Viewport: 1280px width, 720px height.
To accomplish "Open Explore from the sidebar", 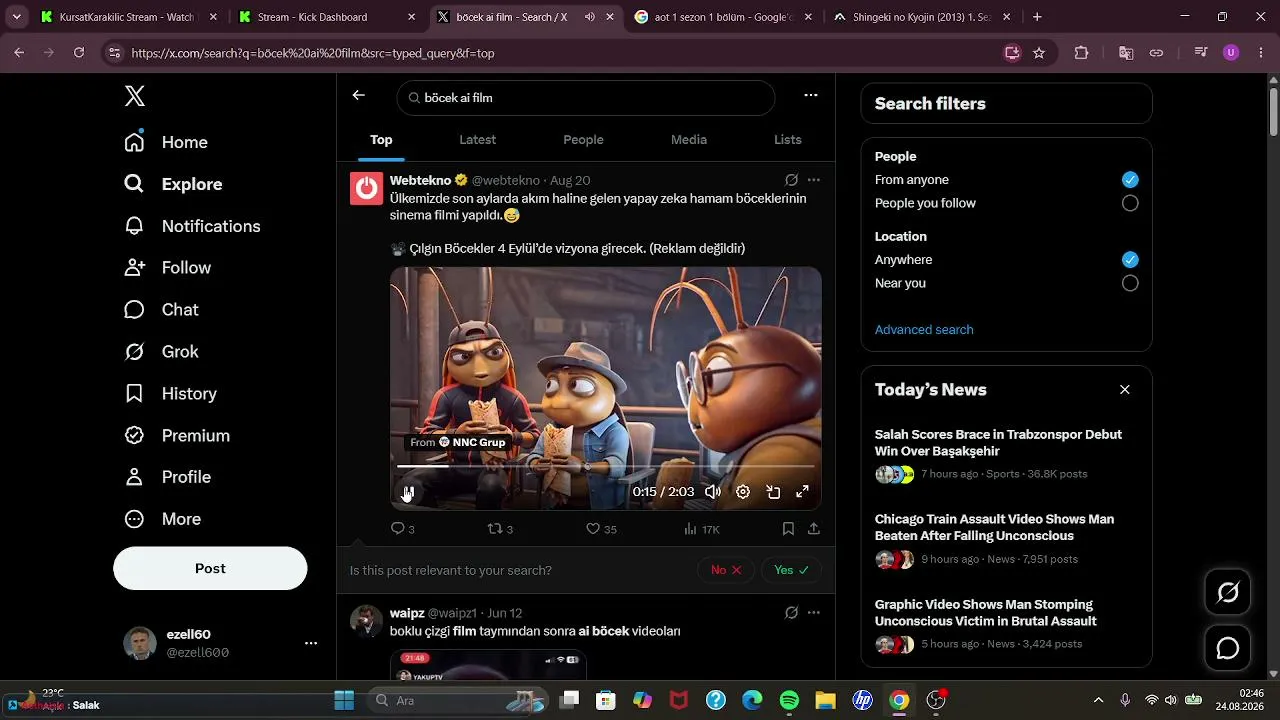I will pyautogui.click(x=173, y=184).
